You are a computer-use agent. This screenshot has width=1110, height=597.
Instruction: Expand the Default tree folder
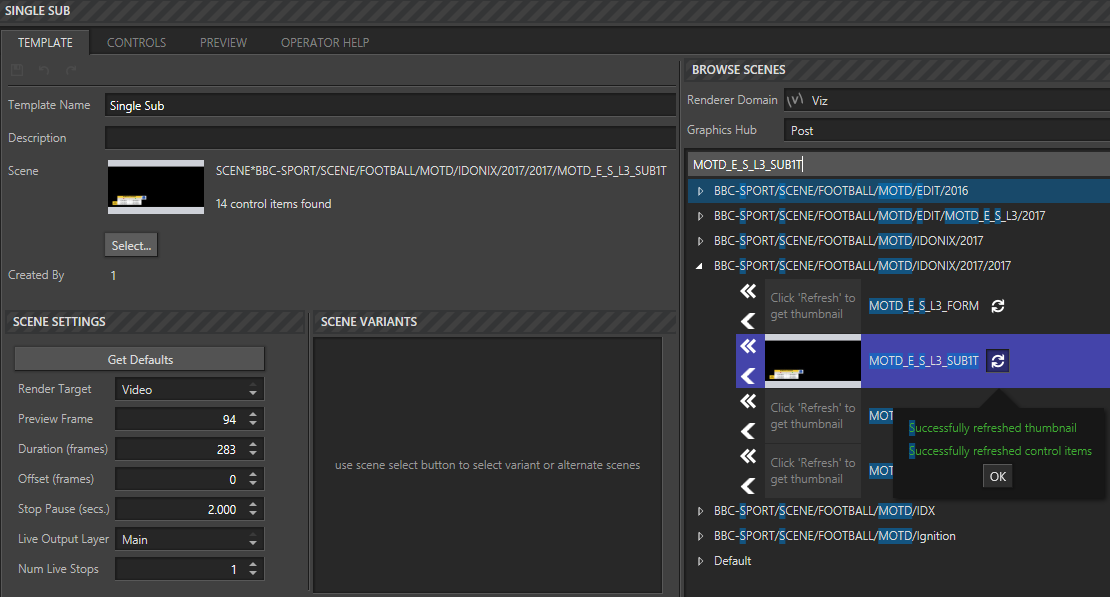tap(700, 561)
